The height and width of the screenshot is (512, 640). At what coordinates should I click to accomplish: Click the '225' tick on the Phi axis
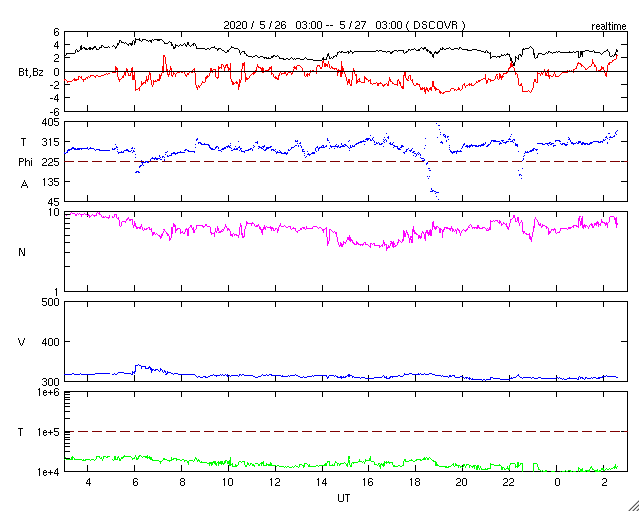pos(51,162)
